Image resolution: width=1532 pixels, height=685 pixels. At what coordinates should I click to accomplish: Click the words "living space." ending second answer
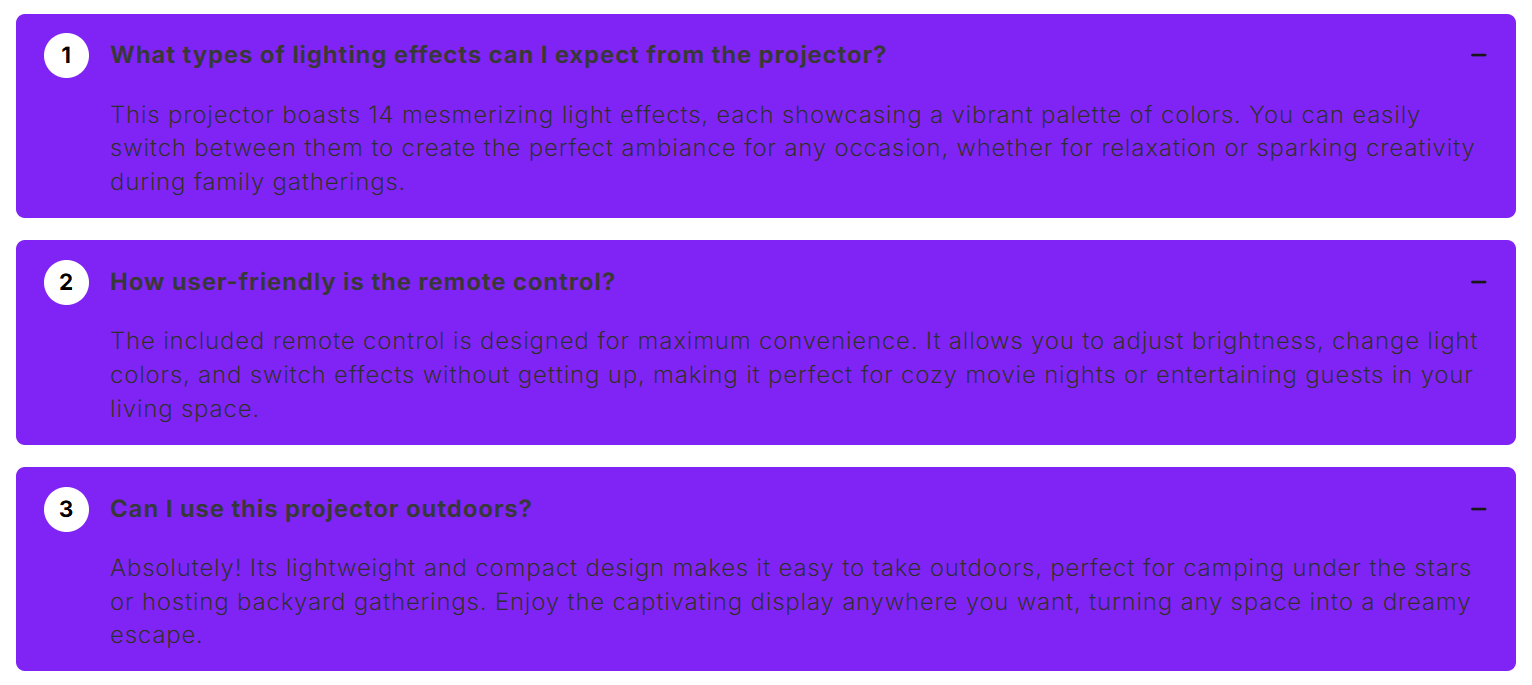point(184,410)
